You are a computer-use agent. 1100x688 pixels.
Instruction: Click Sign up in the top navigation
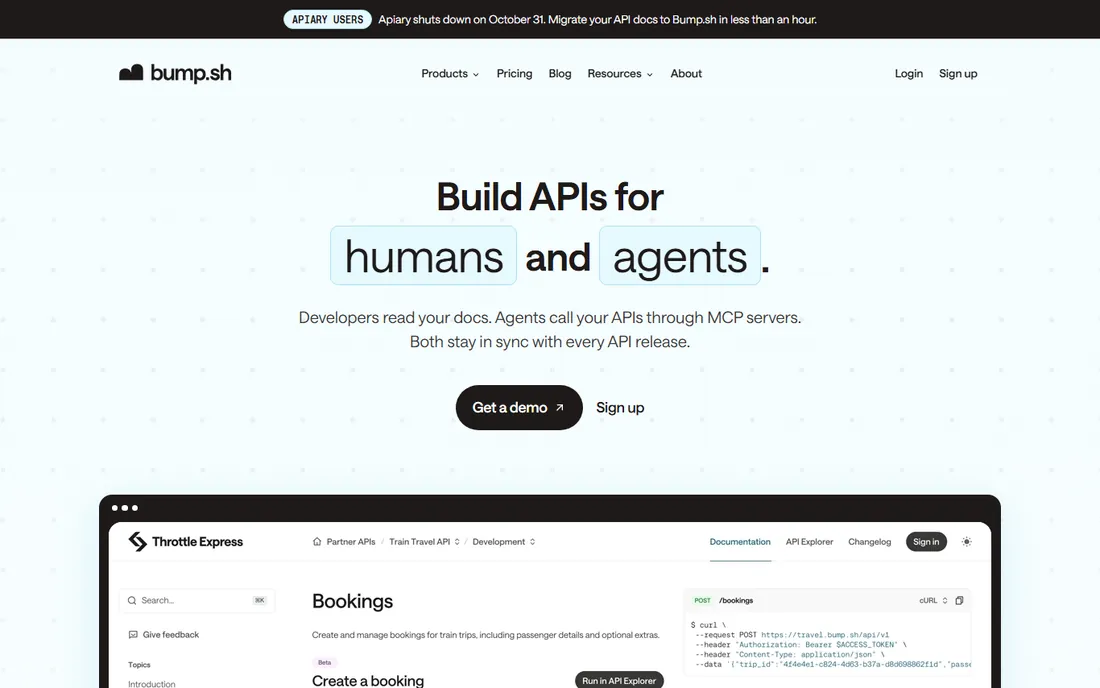click(x=958, y=74)
